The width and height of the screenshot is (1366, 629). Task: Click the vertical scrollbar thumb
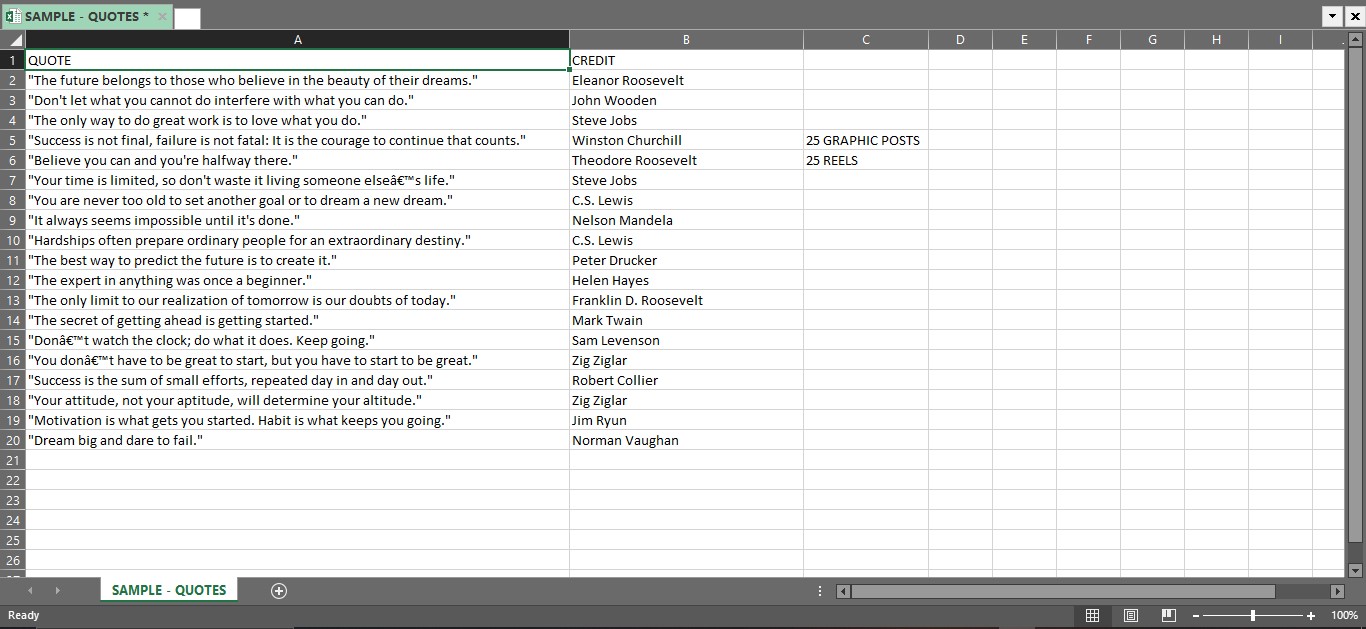pyautogui.click(x=1356, y=294)
